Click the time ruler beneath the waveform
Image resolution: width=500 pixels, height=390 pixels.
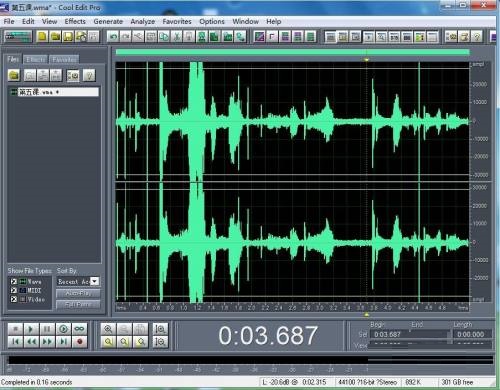pos(292,307)
